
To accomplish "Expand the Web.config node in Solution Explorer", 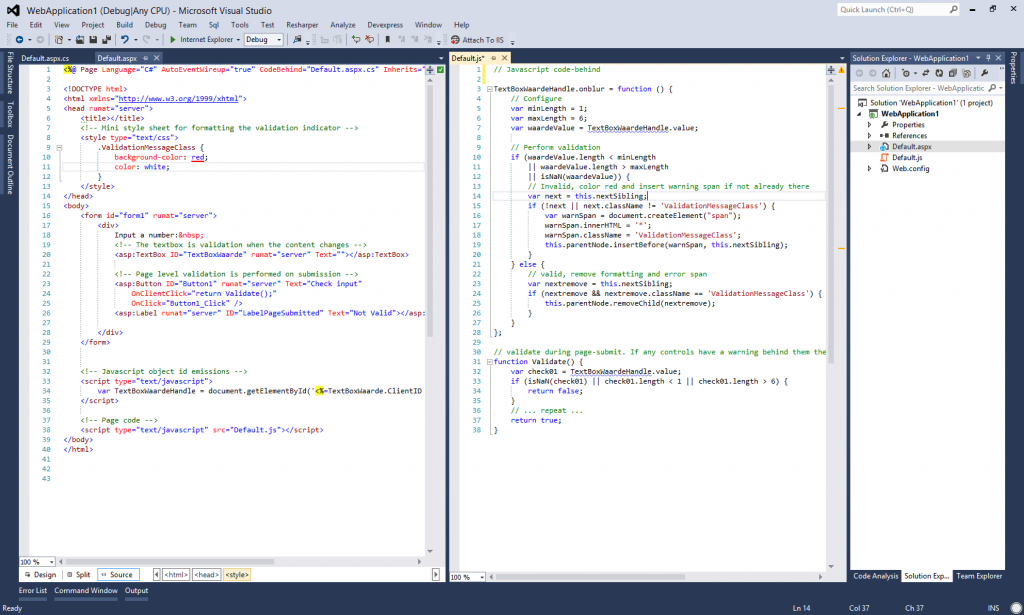I will (869, 168).
